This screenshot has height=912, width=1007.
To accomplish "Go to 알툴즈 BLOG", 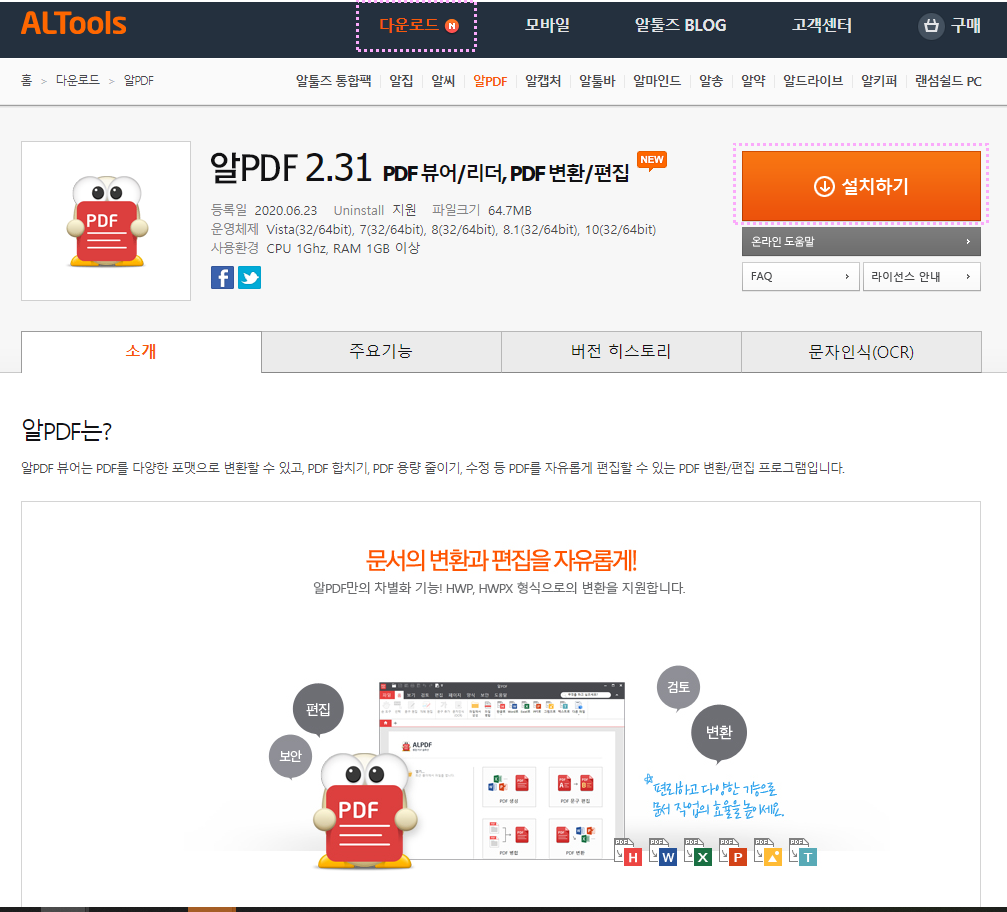I will pyautogui.click(x=680, y=25).
